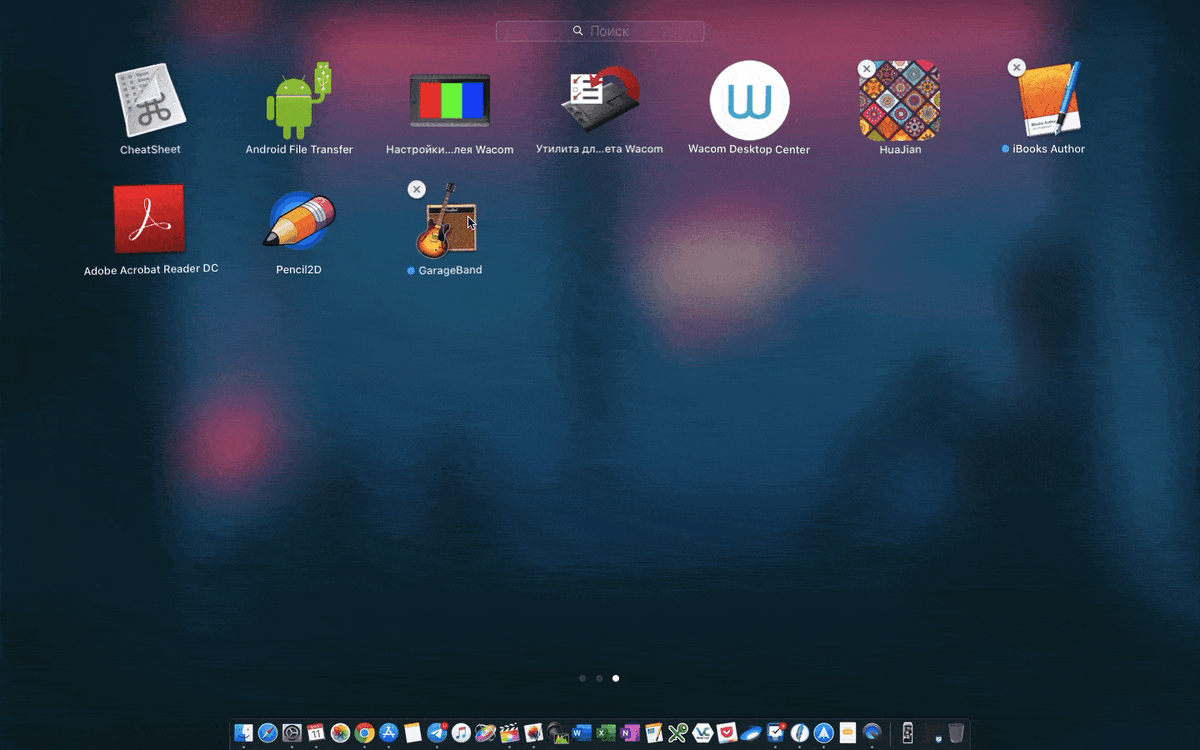Viewport: 1200px width, 750px height.
Task: Open Wacom tablet settings app
Action: click(x=450, y=101)
